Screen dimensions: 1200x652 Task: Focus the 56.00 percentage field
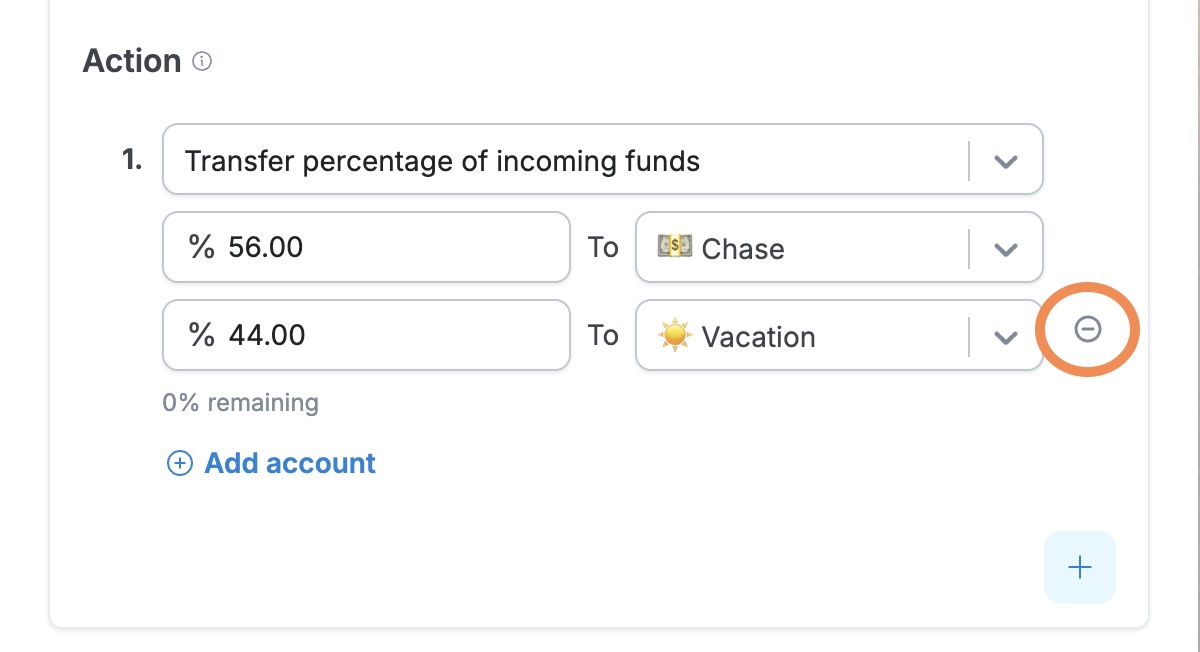366,247
